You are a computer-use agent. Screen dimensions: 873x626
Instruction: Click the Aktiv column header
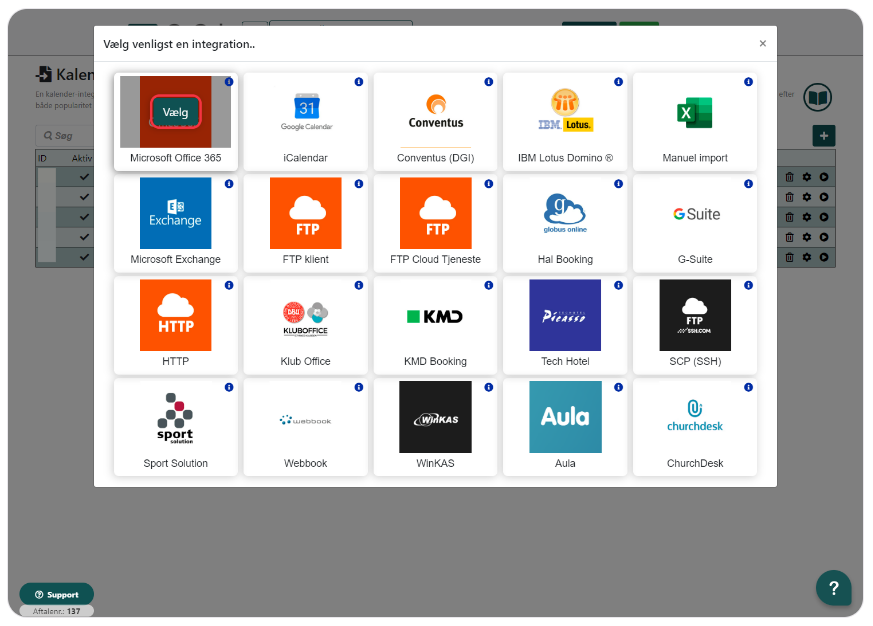(x=82, y=158)
